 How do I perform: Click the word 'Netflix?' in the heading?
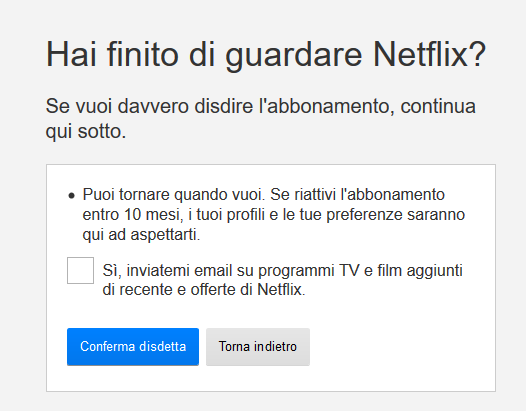(x=429, y=54)
